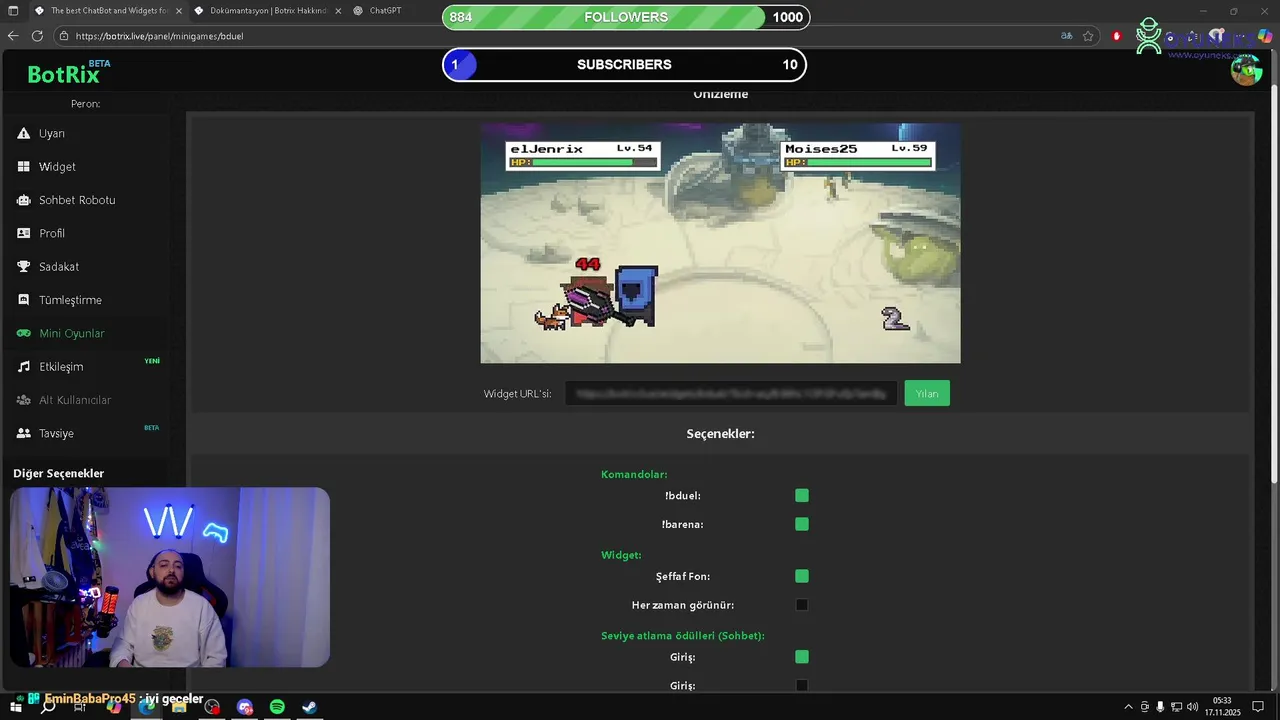Image resolution: width=1280 pixels, height=720 pixels.
Task: Open the Copilot app on the taskbar
Action: pos(114,707)
